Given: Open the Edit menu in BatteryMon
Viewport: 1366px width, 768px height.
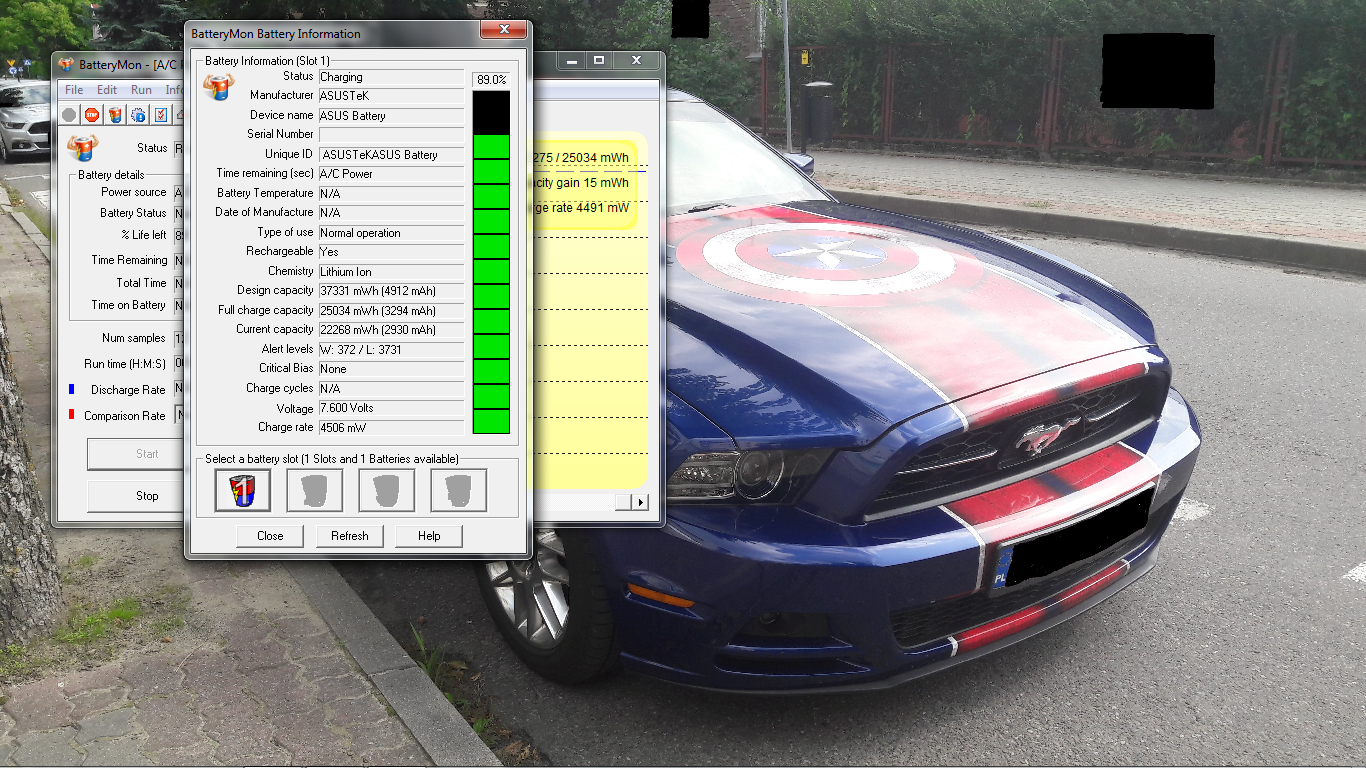Looking at the screenshot, I should click(107, 90).
